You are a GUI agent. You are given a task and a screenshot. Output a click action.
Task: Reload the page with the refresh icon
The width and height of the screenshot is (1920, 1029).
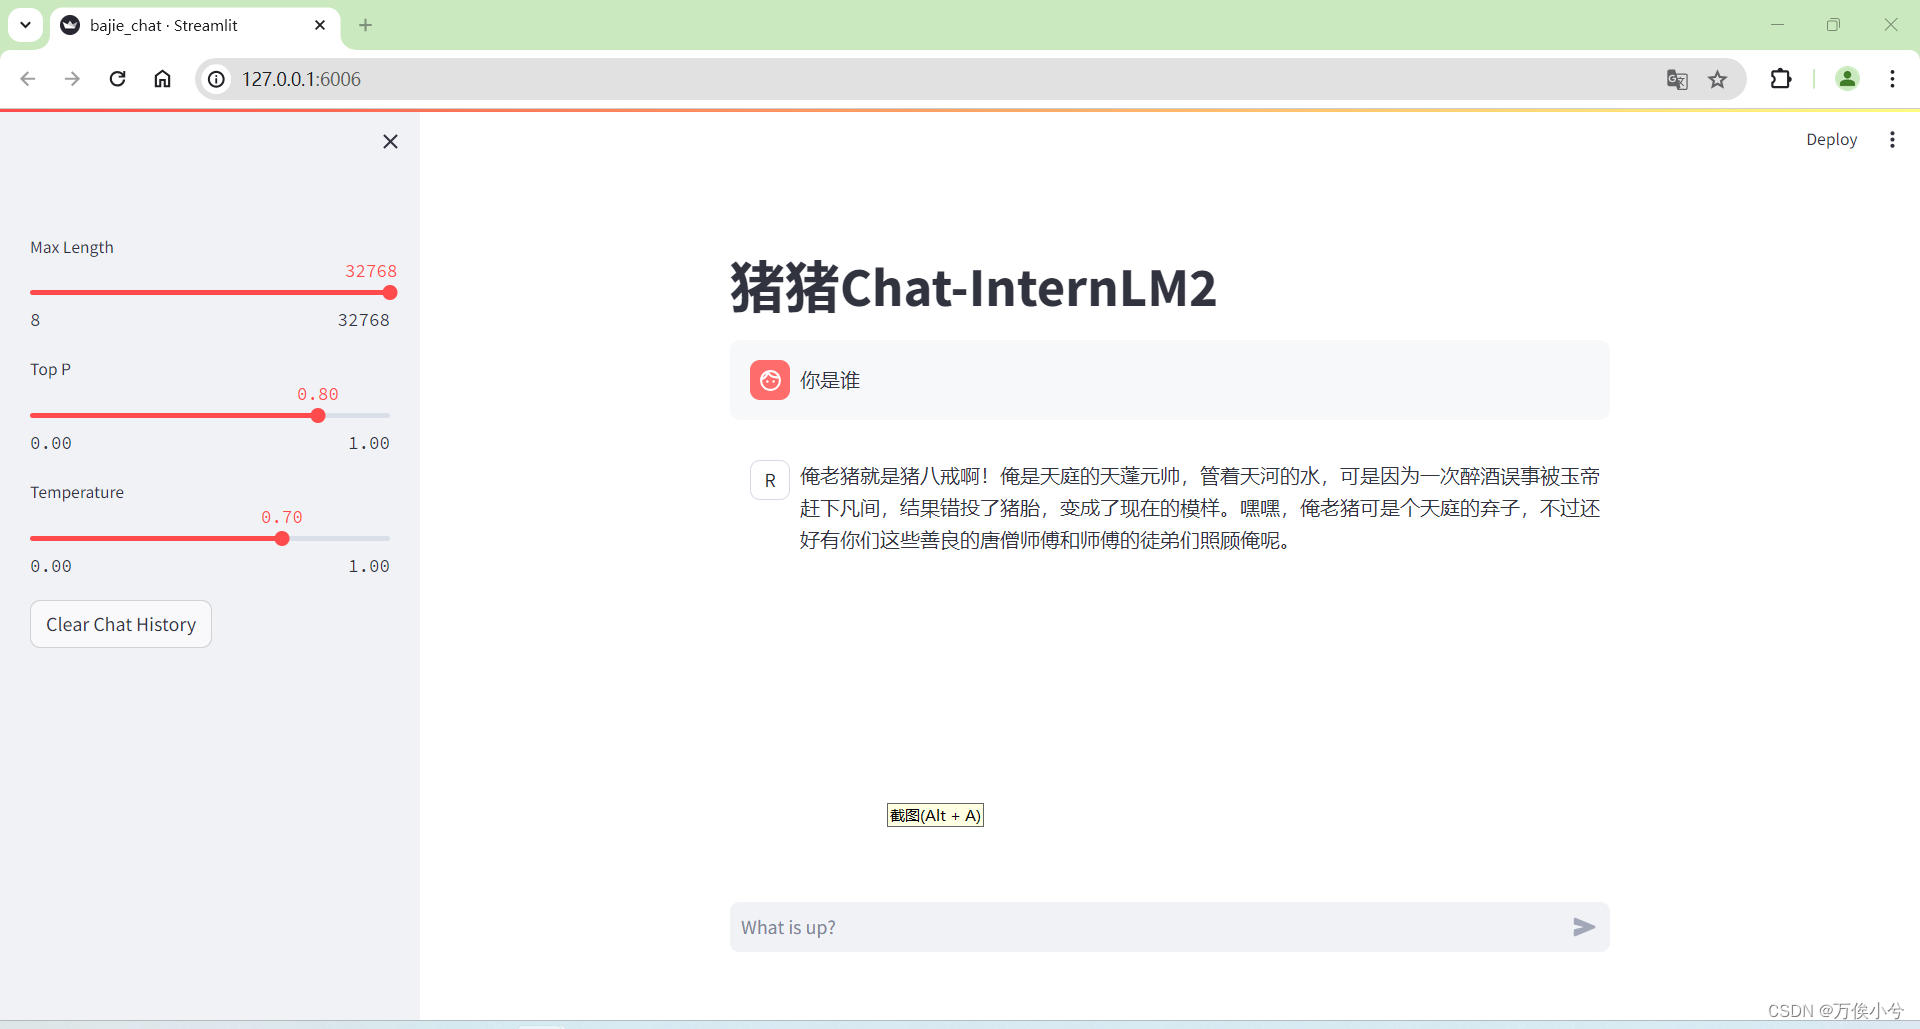117,79
